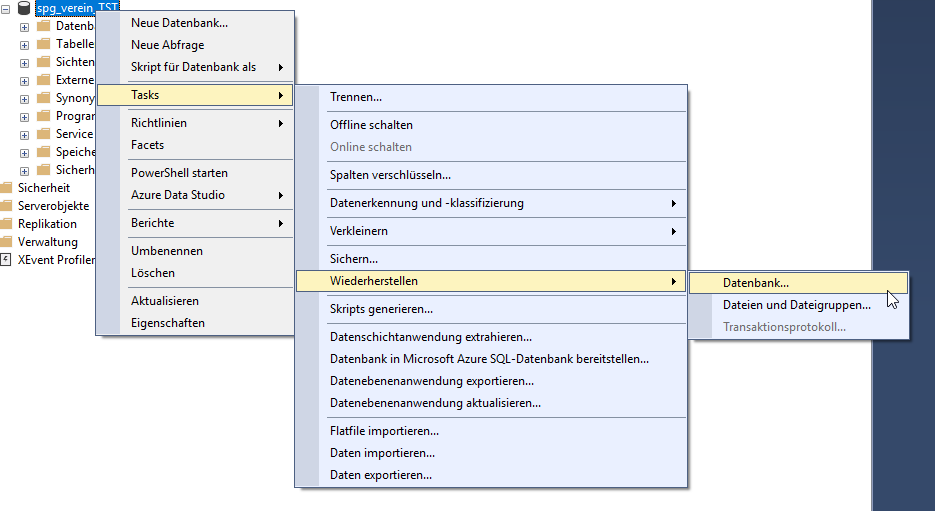935x511 pixels.
Task: Click Sichern... in Tasks menu
Action: pos(353,259)
